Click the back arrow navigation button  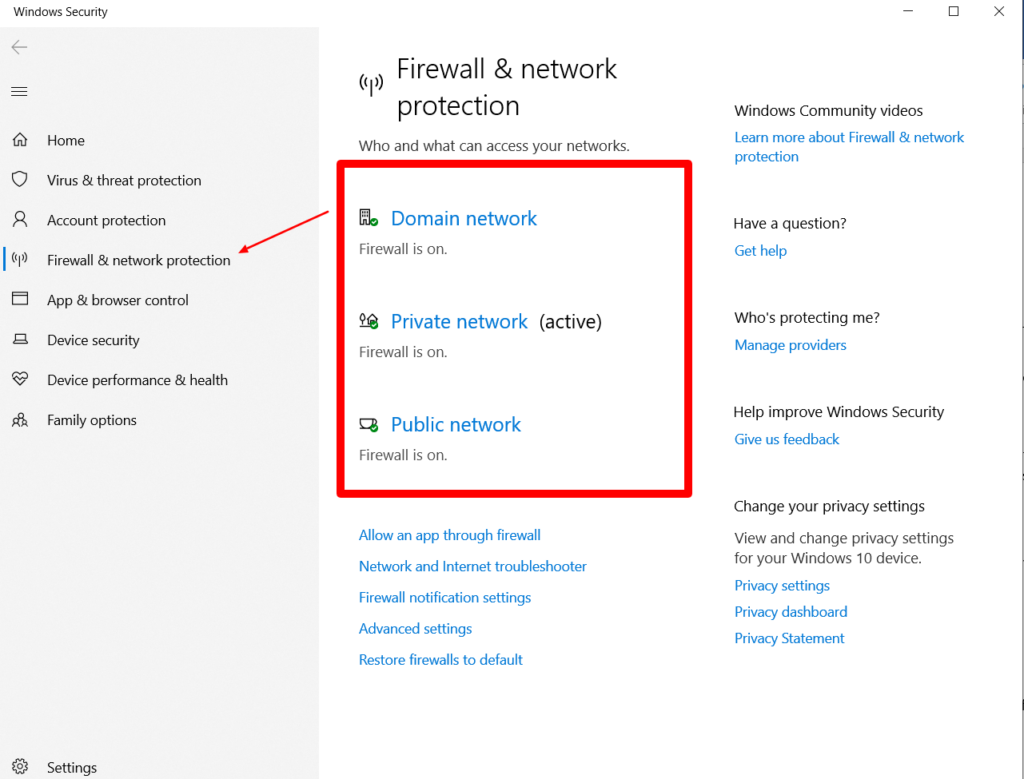(18, 47)
